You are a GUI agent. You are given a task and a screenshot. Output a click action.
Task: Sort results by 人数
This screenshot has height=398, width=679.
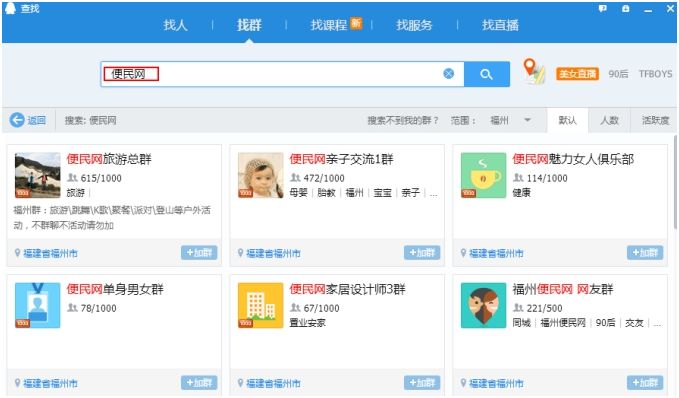pyautogui.click(x=609, y=120)
